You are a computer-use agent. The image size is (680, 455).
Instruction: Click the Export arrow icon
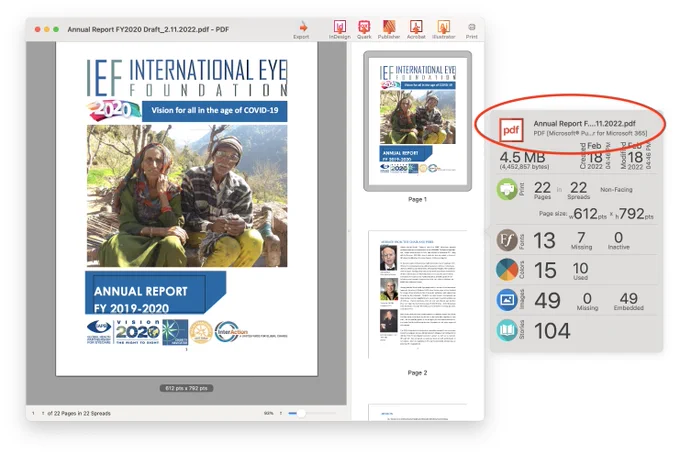tap(303, 27)
